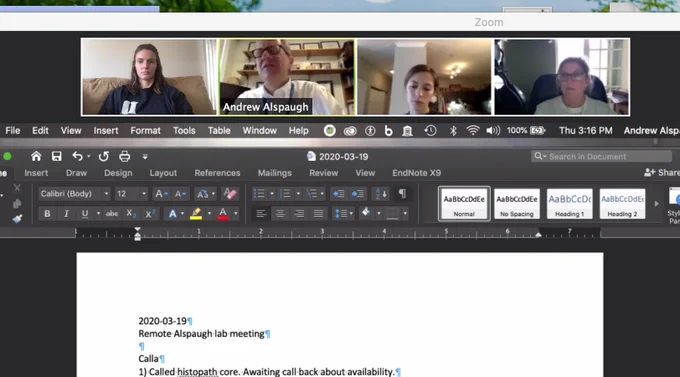Toggle strikethrough formatting
This screenshot has height=377, width=680.
click(x=112, y=213)
